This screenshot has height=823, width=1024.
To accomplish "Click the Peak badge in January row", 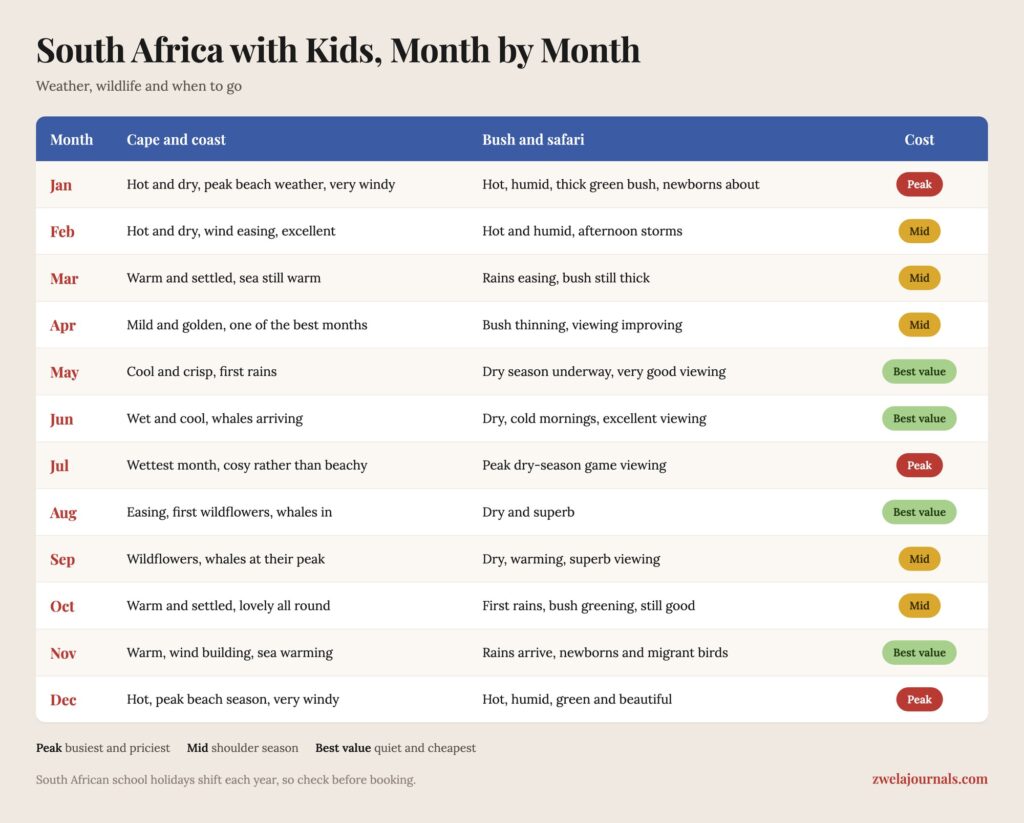I will click(919, 184).
